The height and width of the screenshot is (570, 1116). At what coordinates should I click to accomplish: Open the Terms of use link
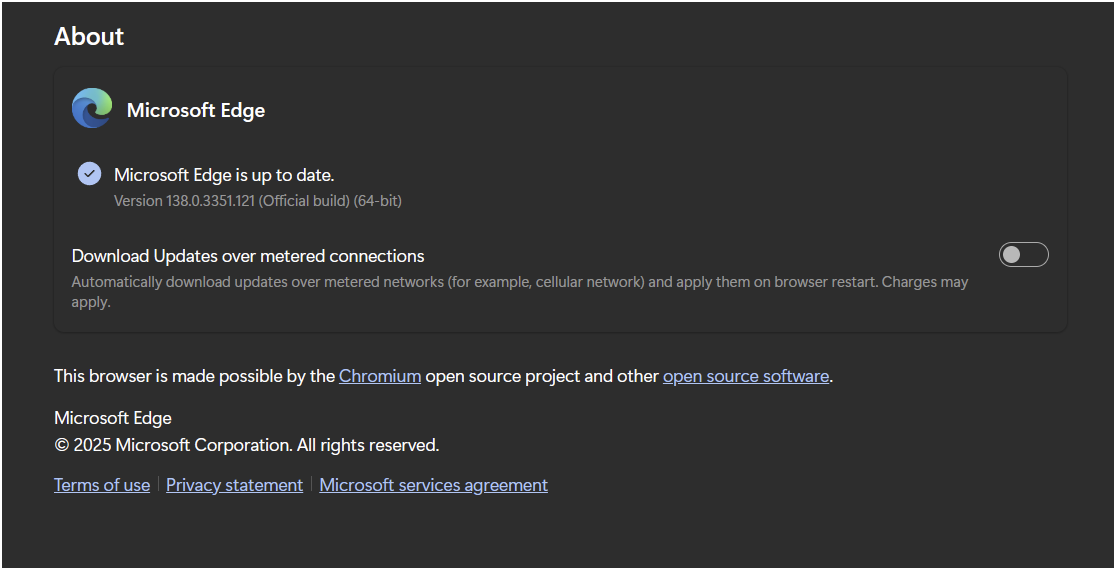[x=102, y=485]
